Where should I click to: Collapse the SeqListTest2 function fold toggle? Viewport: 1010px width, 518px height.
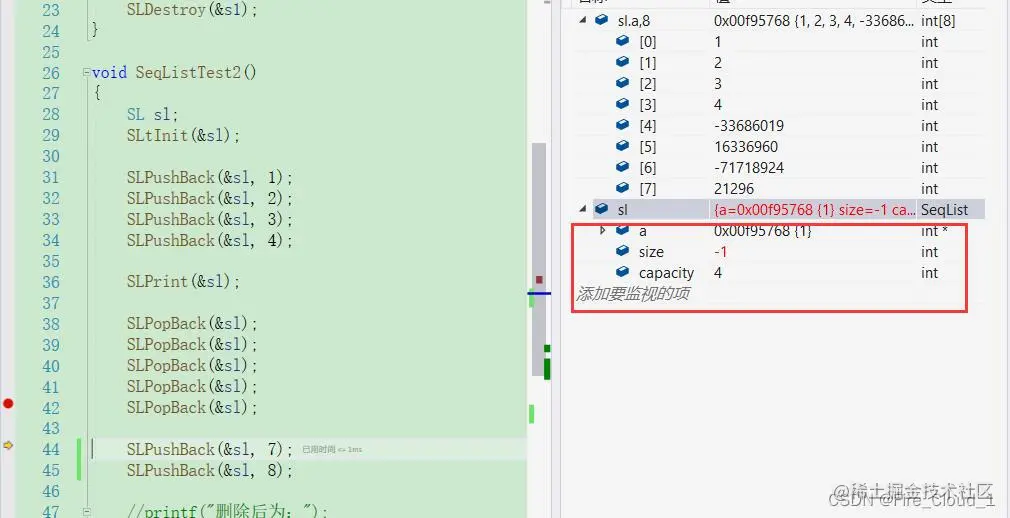click(86, 73)
